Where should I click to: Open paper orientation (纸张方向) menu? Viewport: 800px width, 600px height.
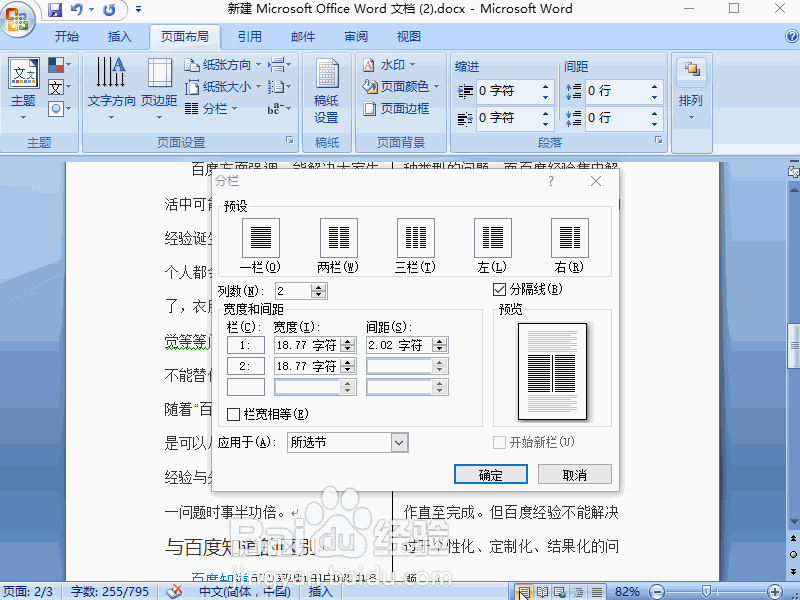223,65
